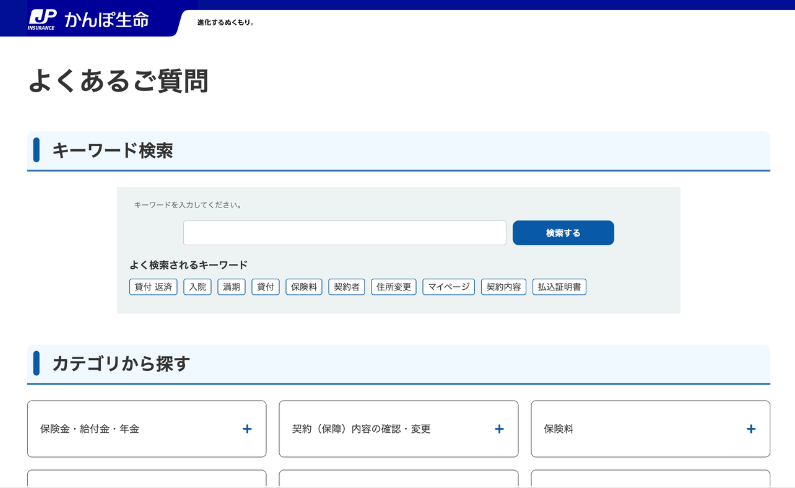Select the 満期 keyword tag
Image resolution: width=795 pixels, height=488 pixels.
(x=231, y=287)
